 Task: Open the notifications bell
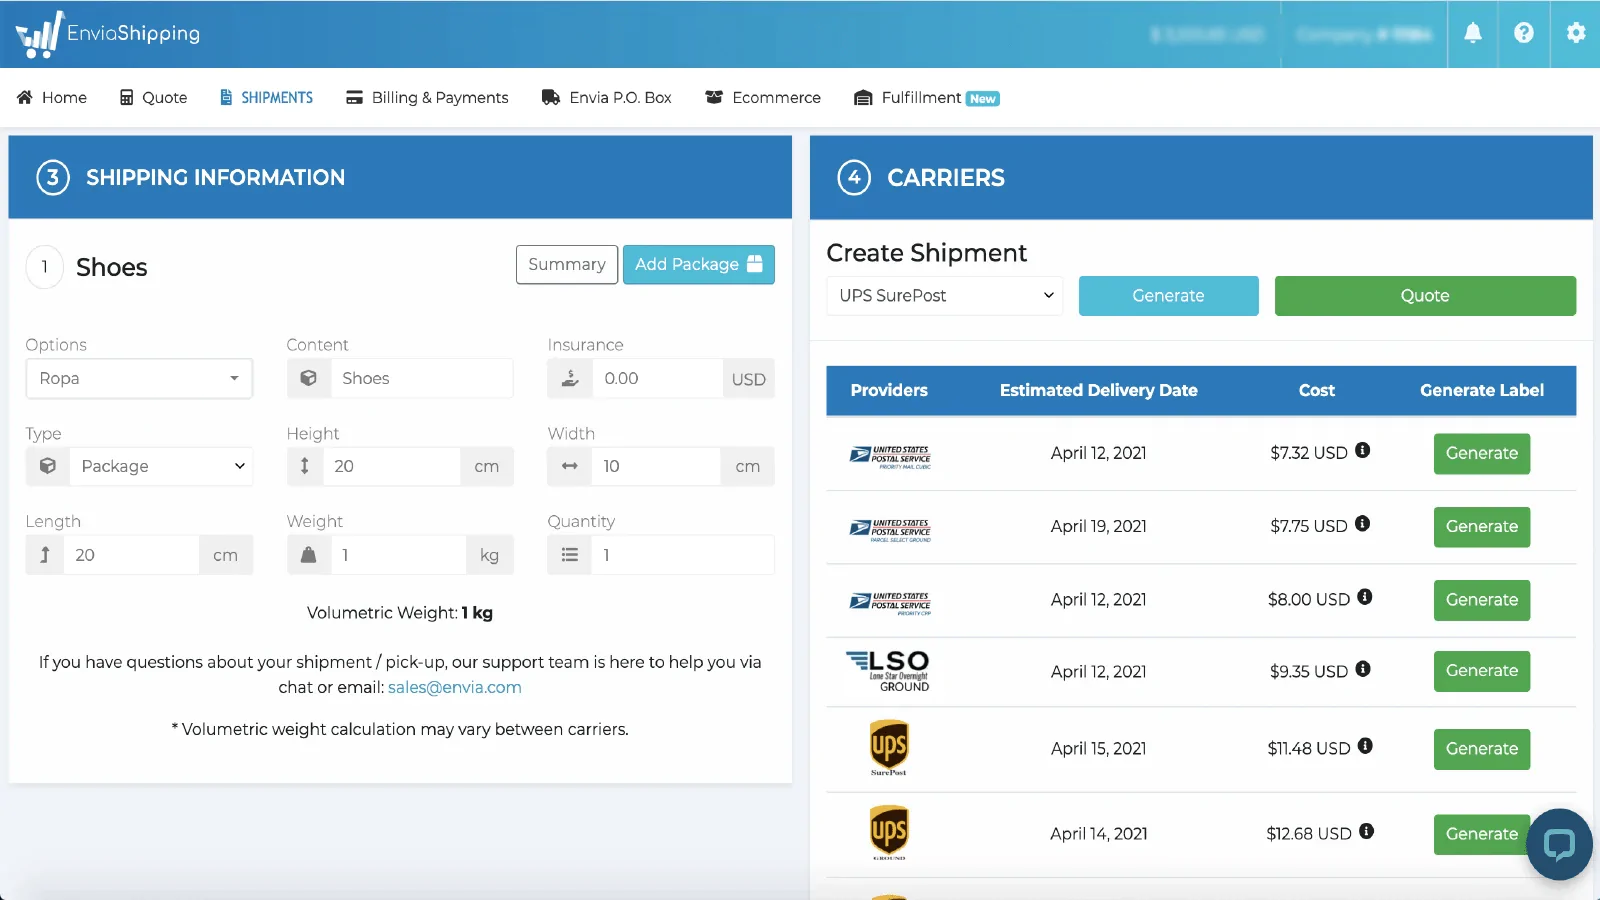(x=1473, y=33)
